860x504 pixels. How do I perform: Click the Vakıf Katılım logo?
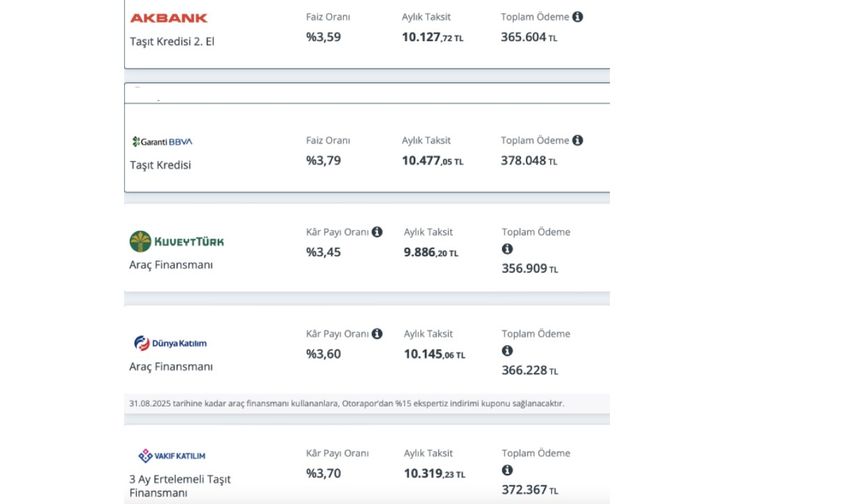click(172, 456)
